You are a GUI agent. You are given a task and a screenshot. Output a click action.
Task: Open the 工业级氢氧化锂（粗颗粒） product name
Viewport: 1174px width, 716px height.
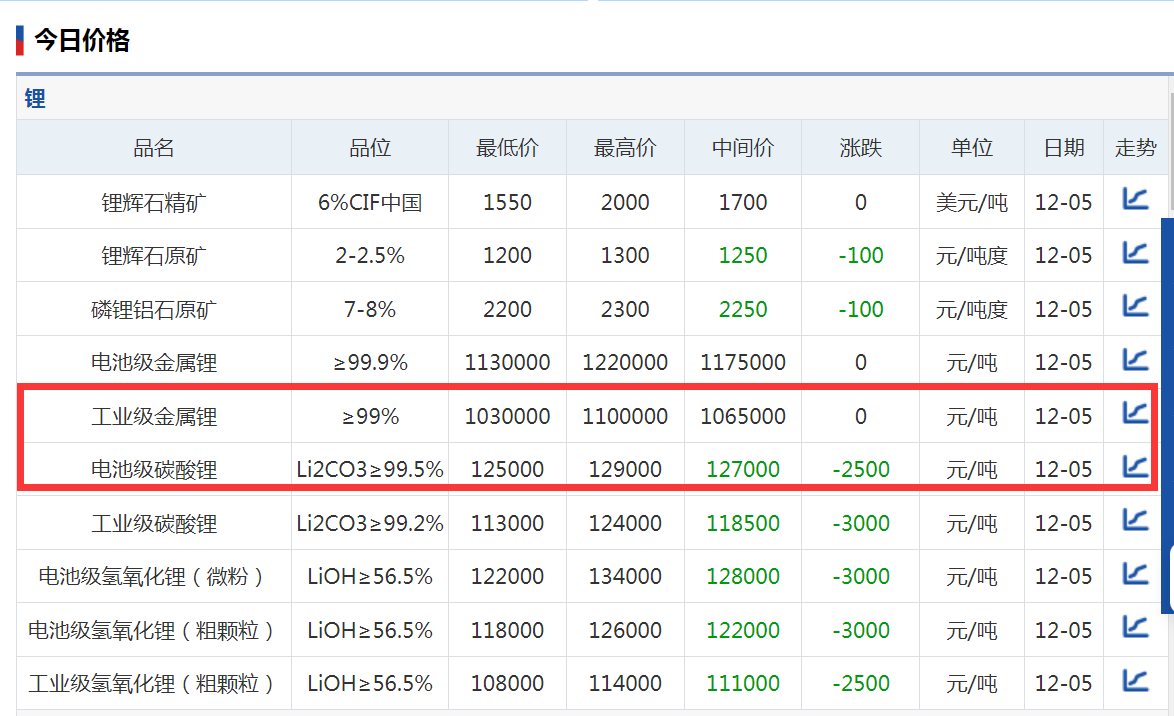153,685
